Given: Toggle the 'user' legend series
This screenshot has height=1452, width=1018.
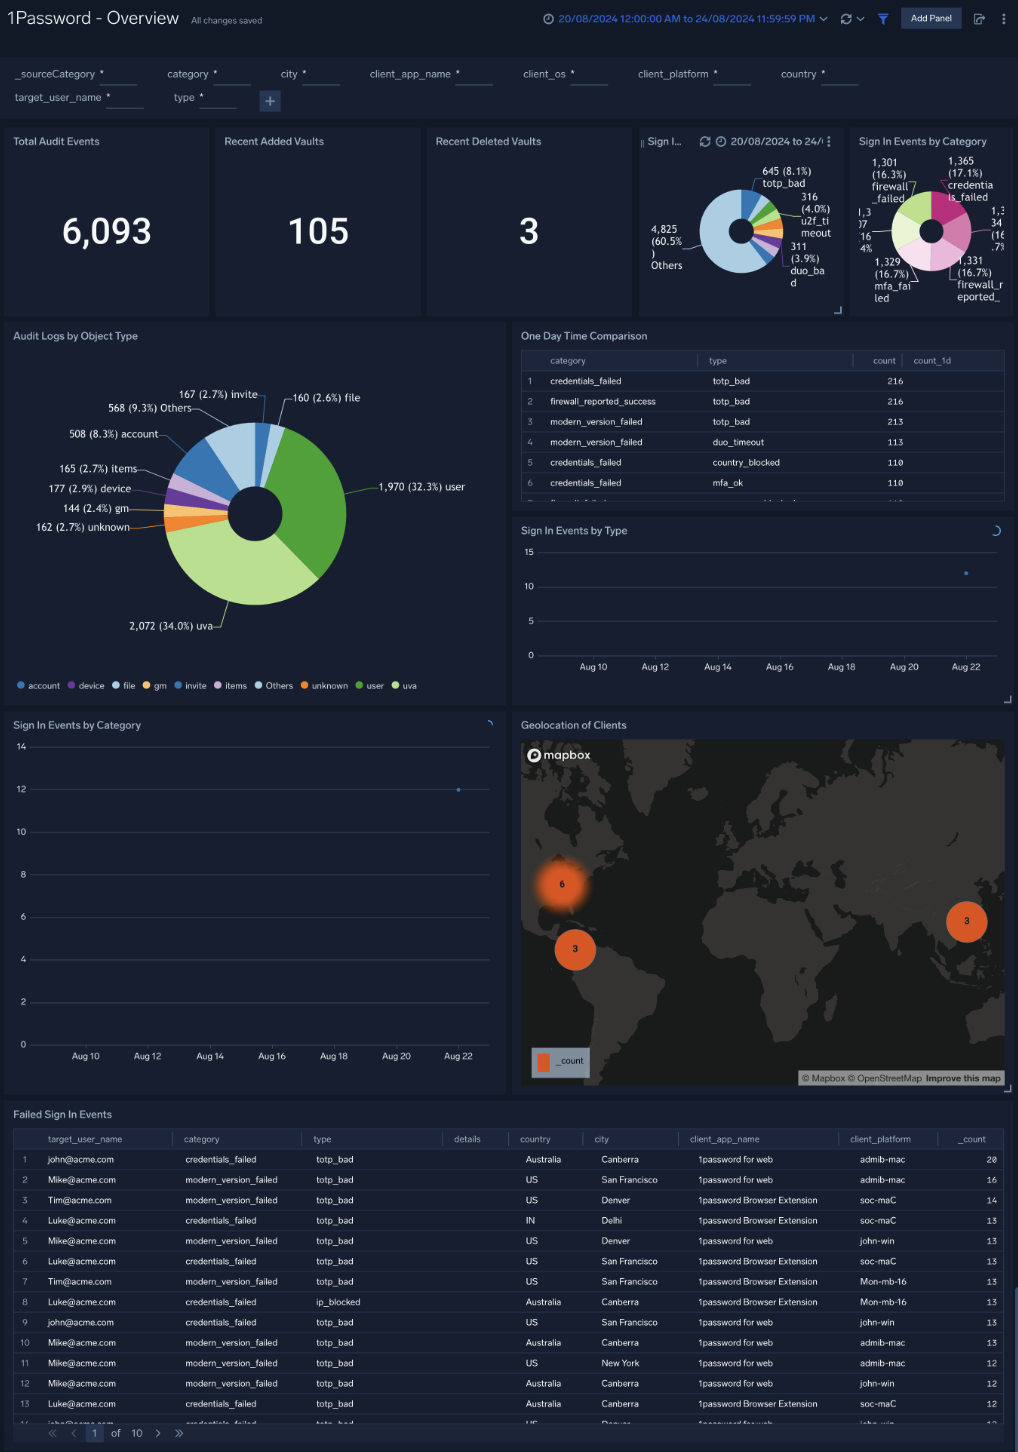Looking at the screenshot, I should click(x=369, y=686).
